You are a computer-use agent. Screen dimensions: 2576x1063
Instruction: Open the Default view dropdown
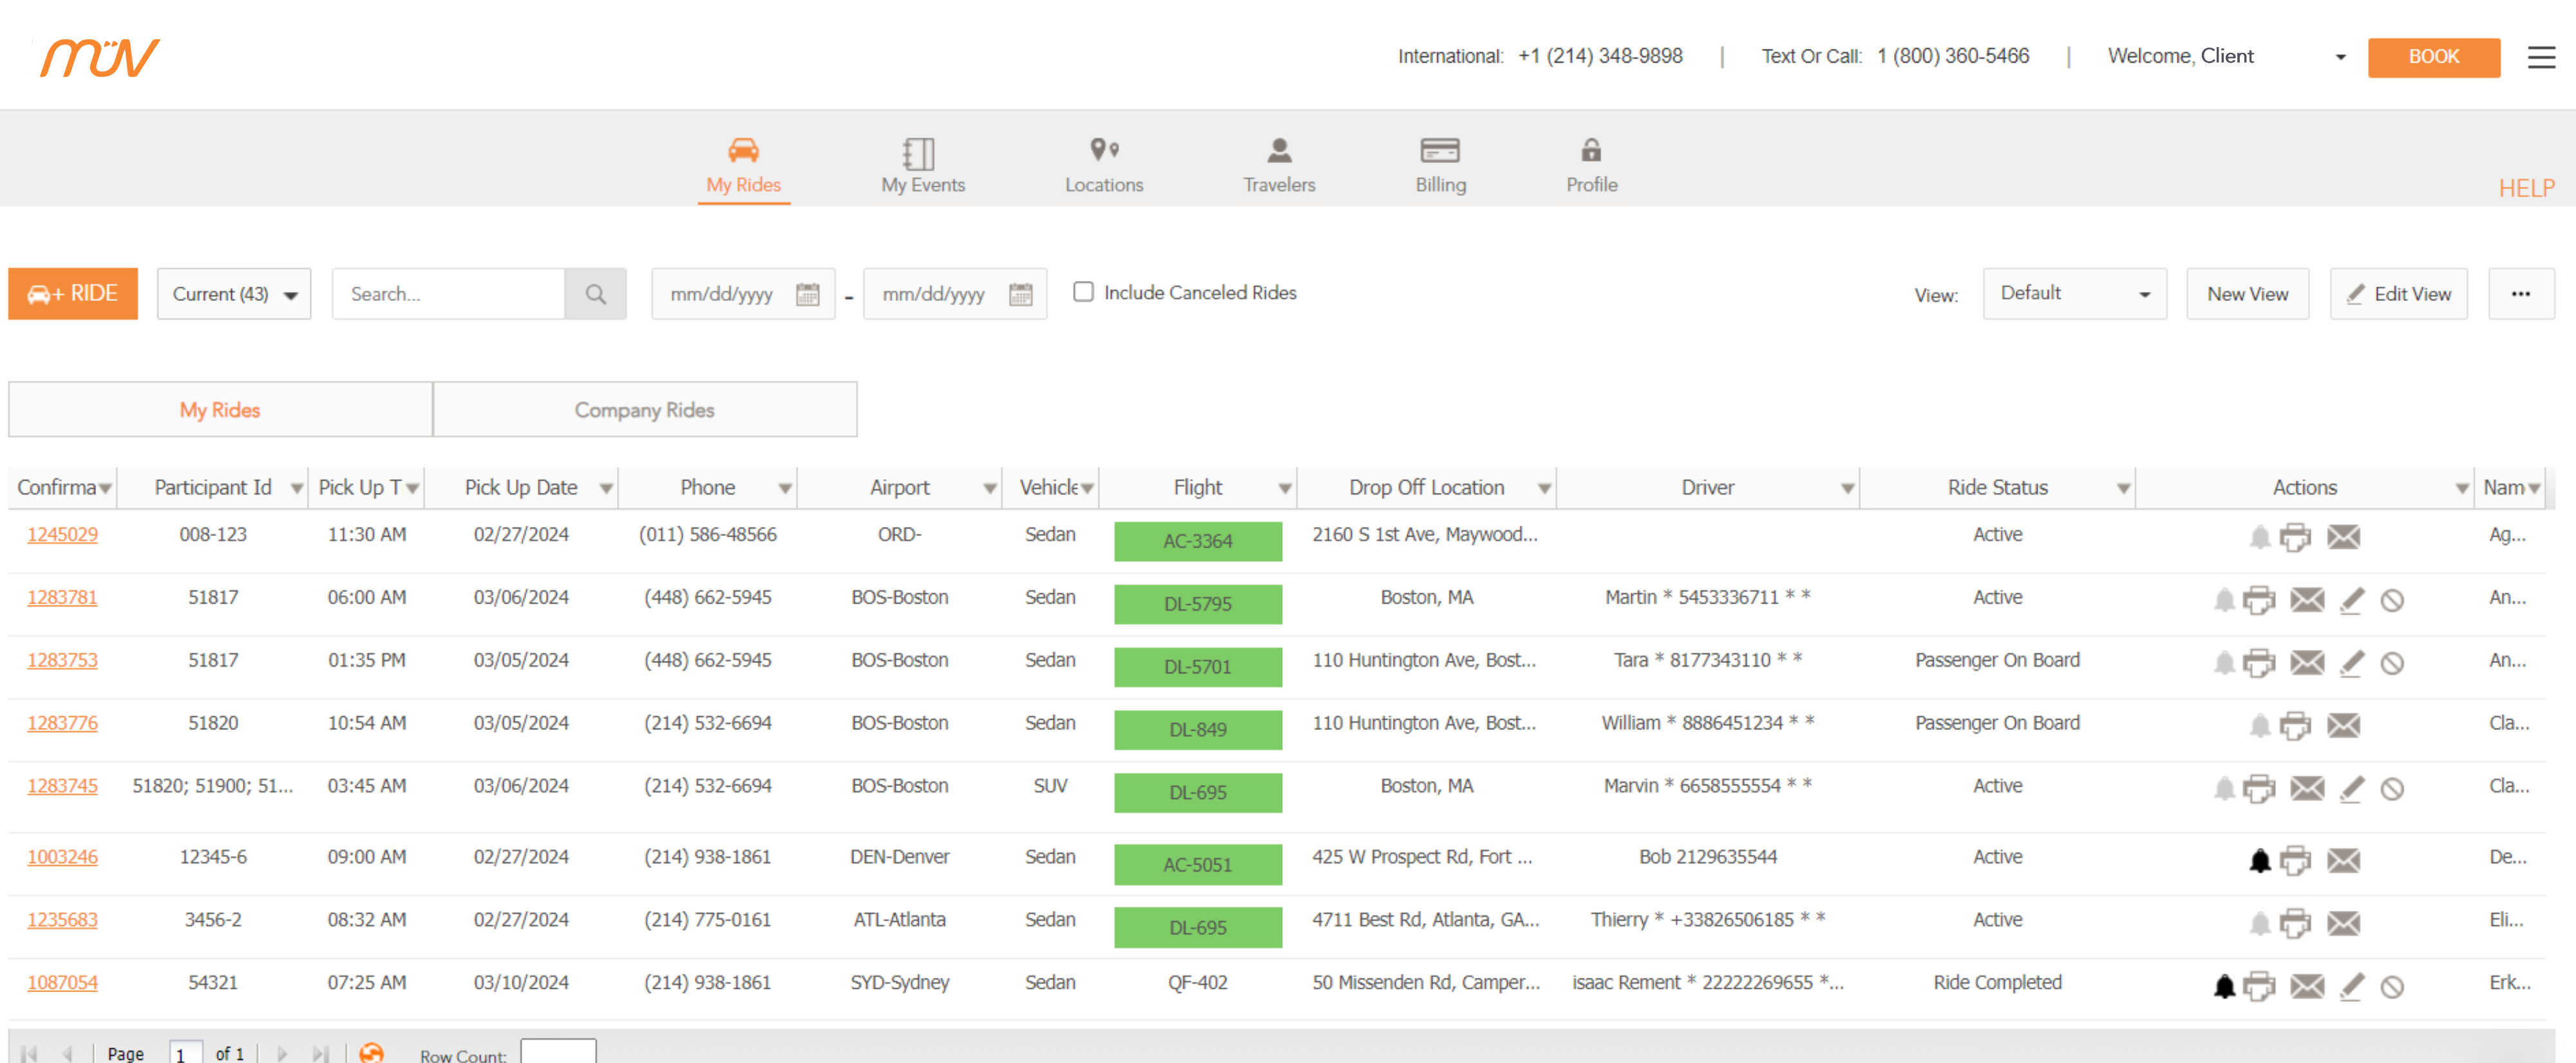(x=2074, y=294)
